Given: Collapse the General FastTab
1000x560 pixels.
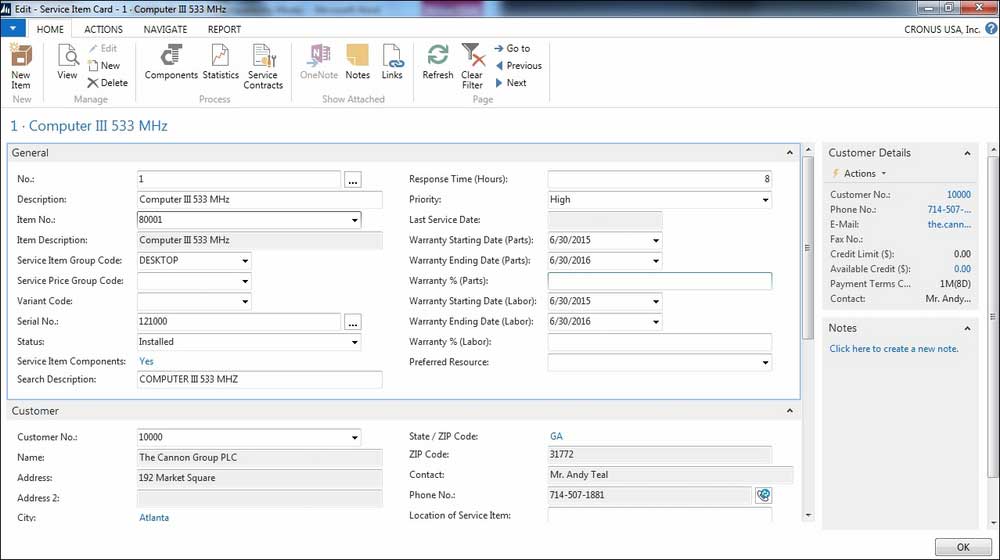Looking at the screenshot, I should [x=790, y=153].
